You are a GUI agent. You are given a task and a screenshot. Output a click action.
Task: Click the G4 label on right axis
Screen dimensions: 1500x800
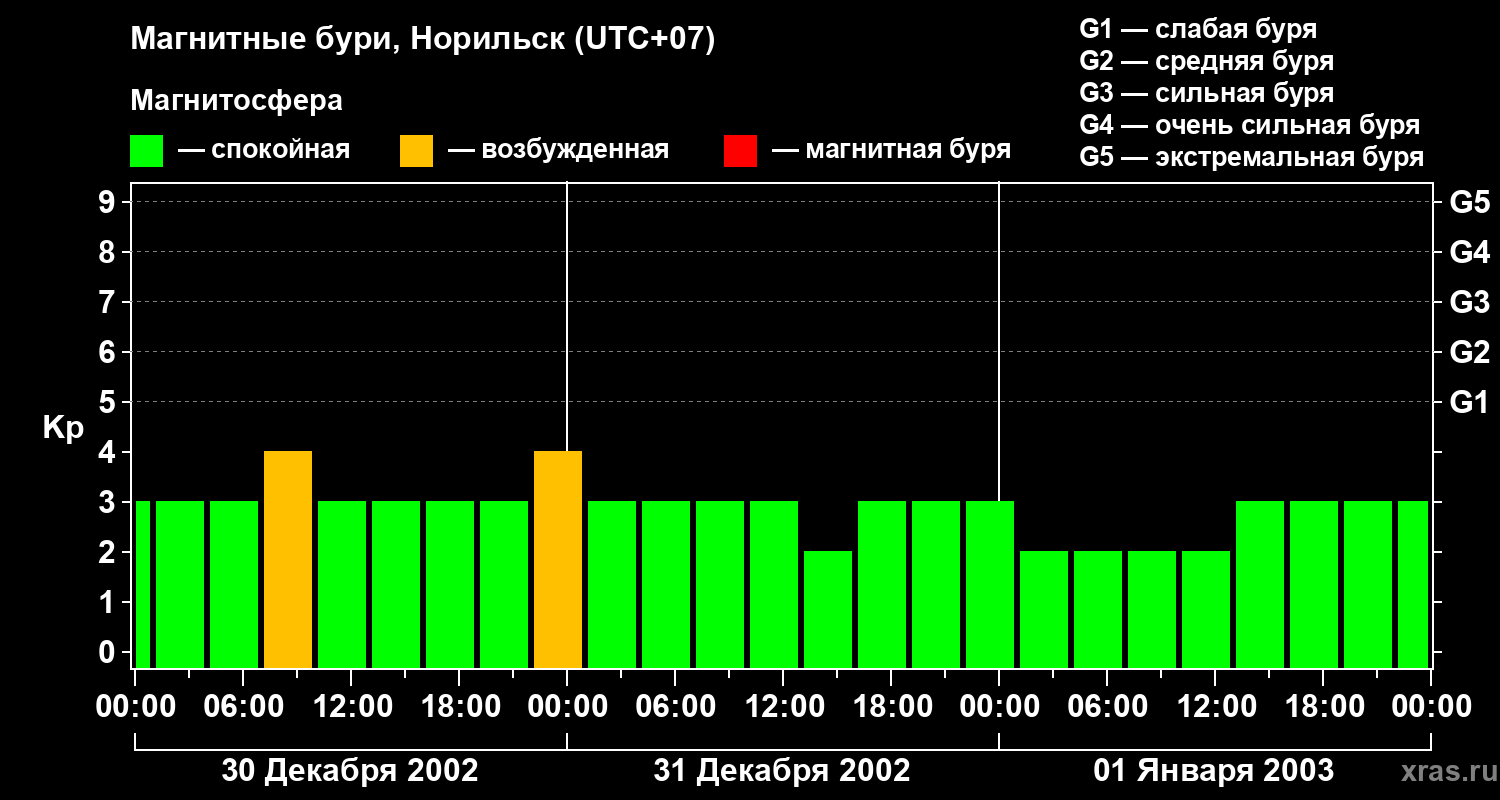[x=1470, y=252]
